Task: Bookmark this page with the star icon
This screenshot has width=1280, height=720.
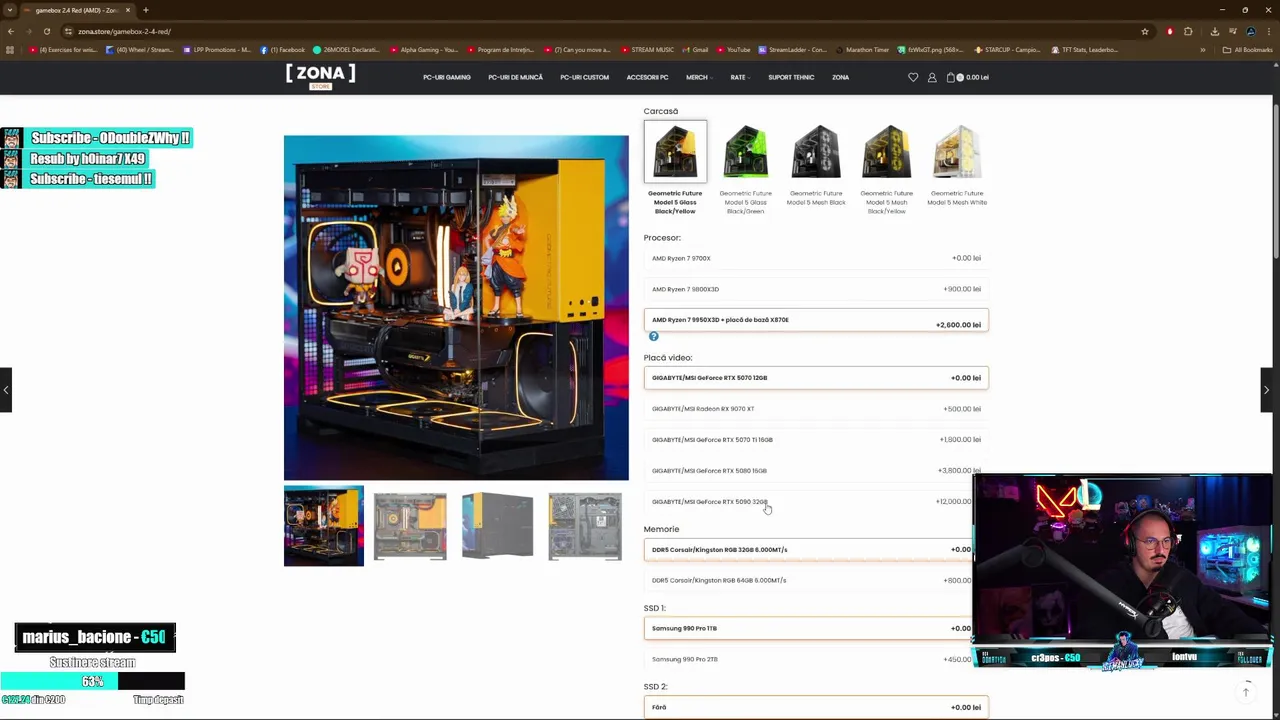Action: (x=1145, y=31)
